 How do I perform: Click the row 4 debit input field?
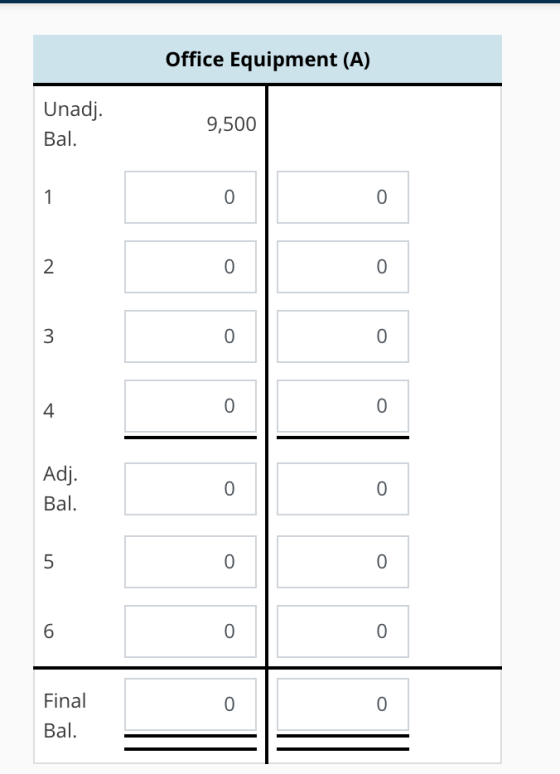click(x=190, y=406)
